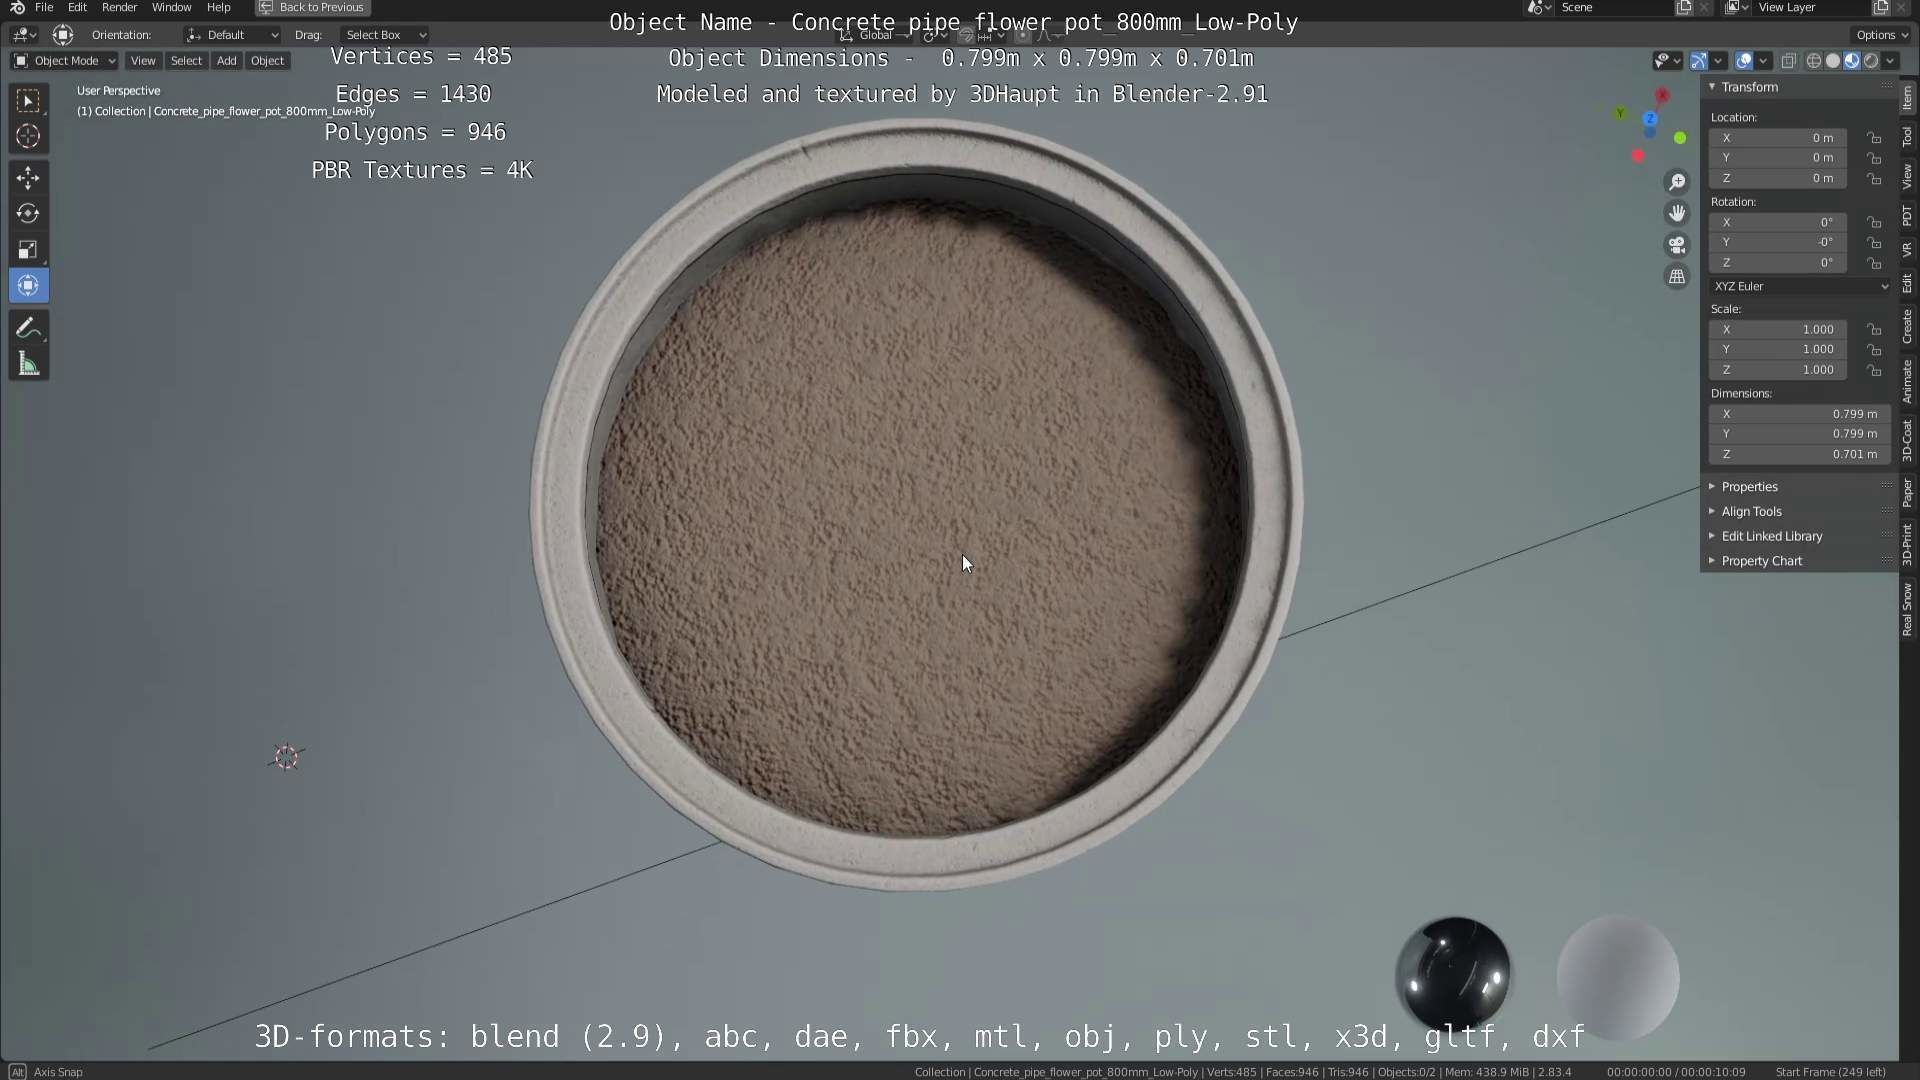Choose the Measure ruler tool
Viewport: 1920px width, 1080px height.
click(x=28, y=365)
